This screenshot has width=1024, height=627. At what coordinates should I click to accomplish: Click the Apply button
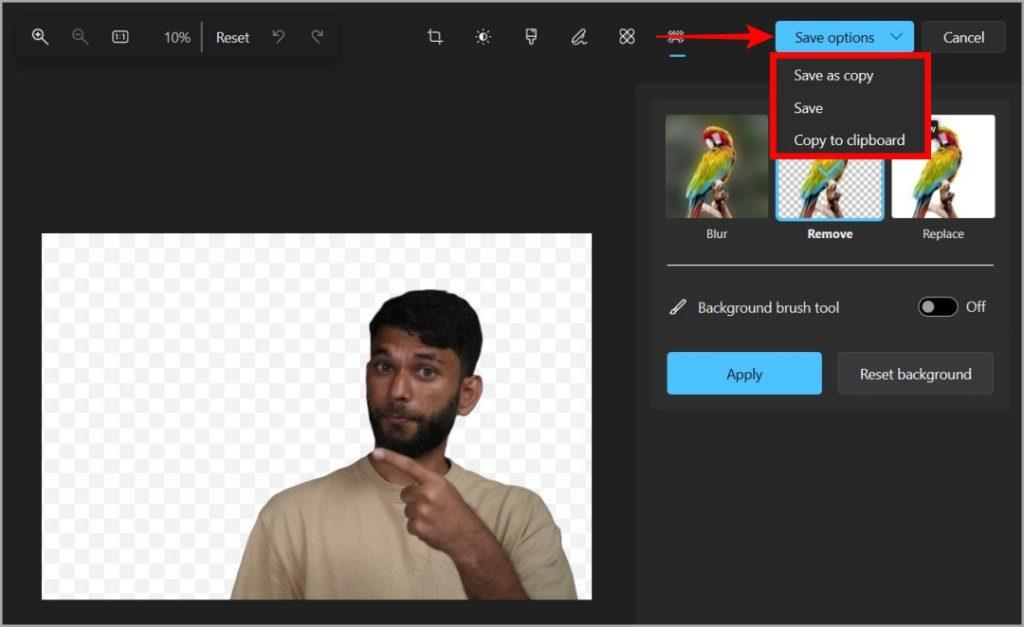pyautogui.click(x=744, y=374)
